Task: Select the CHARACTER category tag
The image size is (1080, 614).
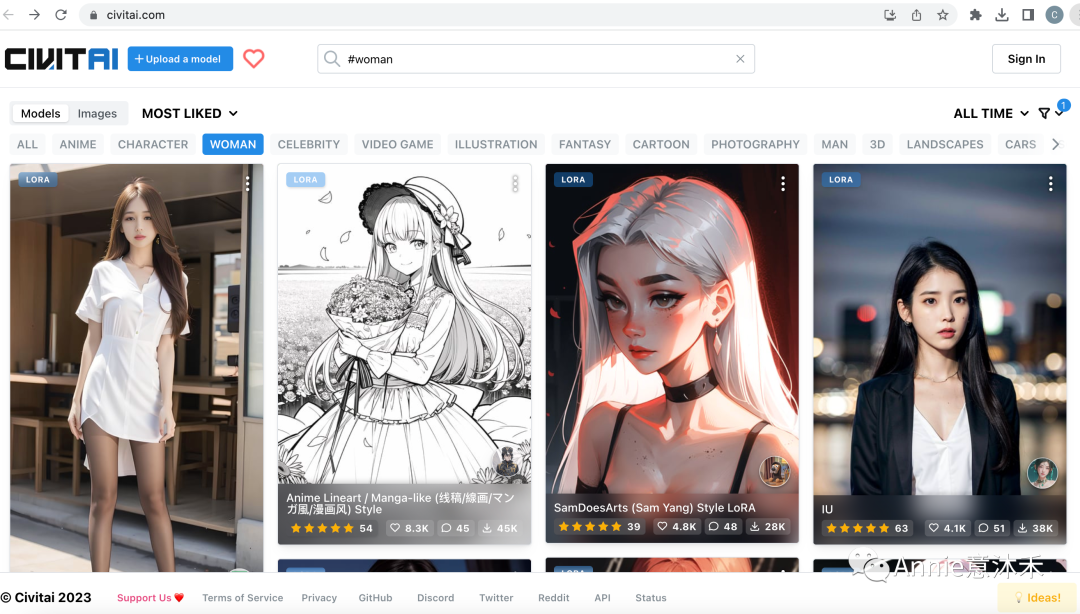Action: coord(153,144)
